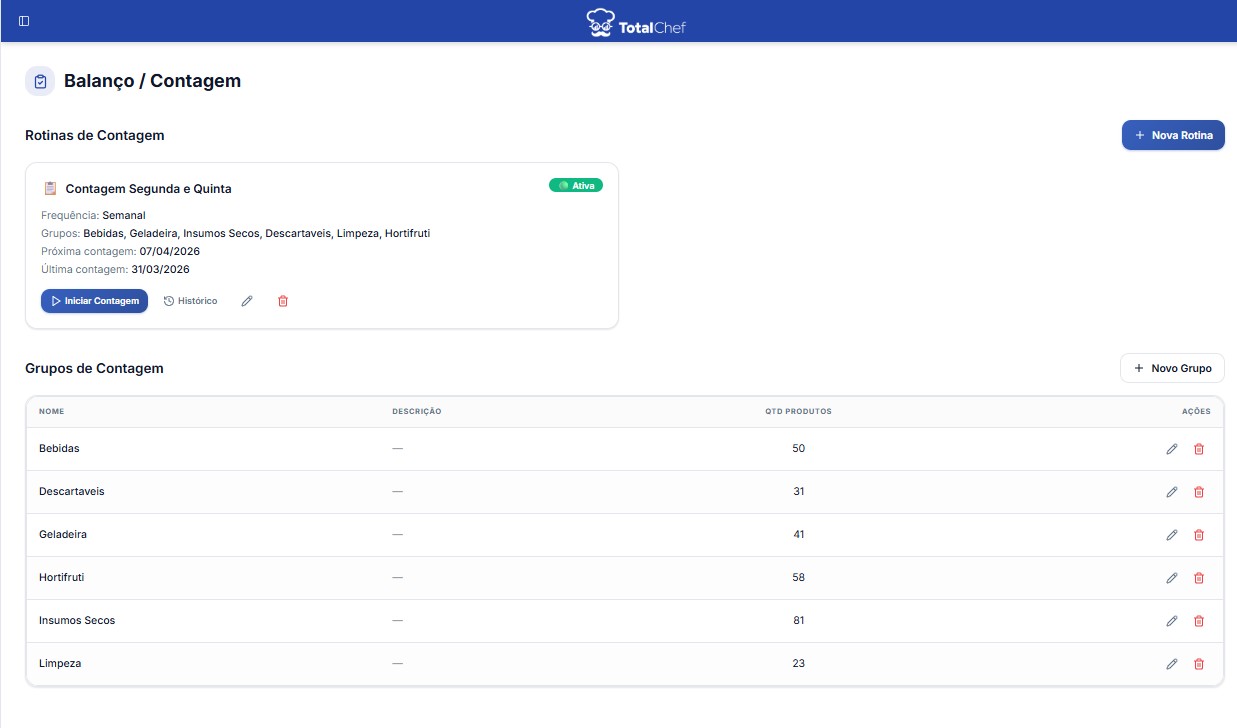
Task: Click the Ativa status badge
Action: click(x=576, y=185)
